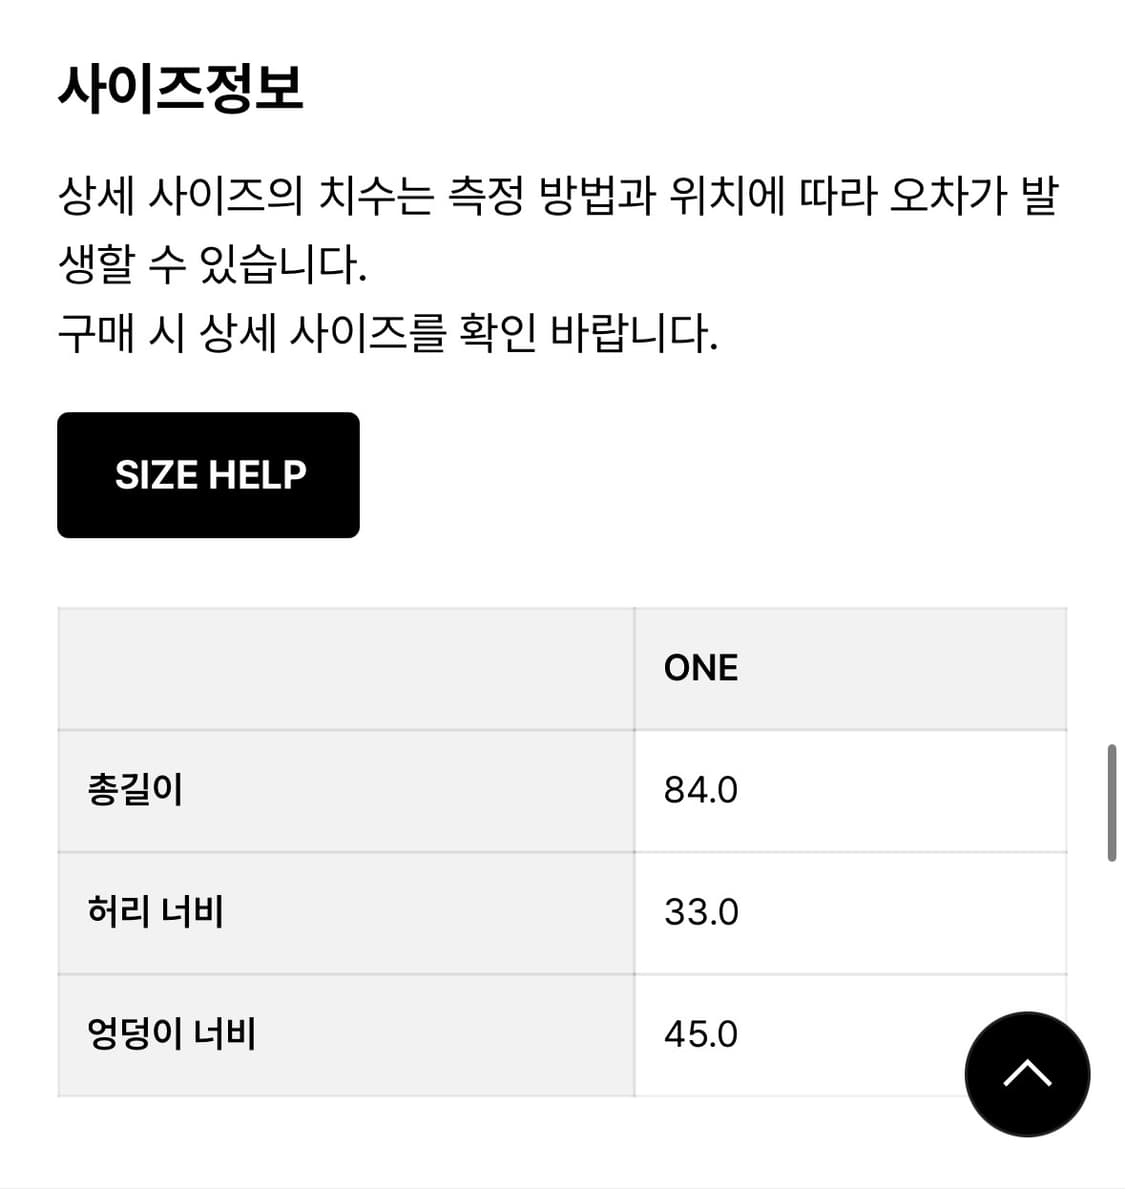The height and width of the screenshot is (1189, 1125).
Task: Click the 사이즈정보 heading
Action: pos(180,88)
